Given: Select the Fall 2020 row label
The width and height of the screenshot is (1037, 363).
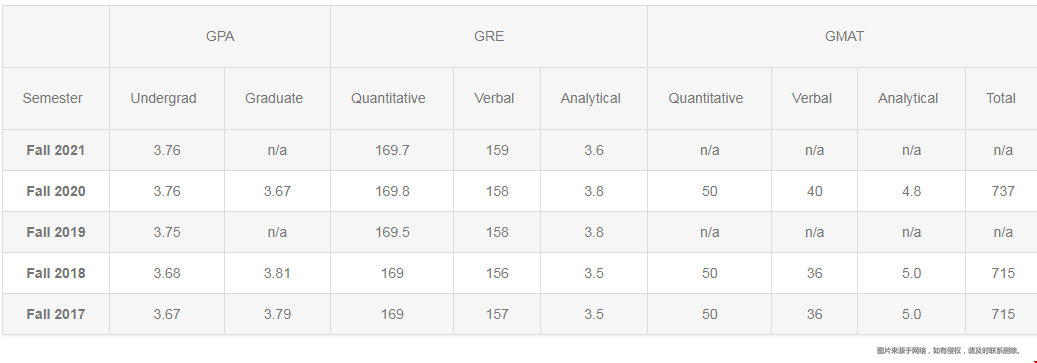Looking at the screenshot, I should 56,191.
